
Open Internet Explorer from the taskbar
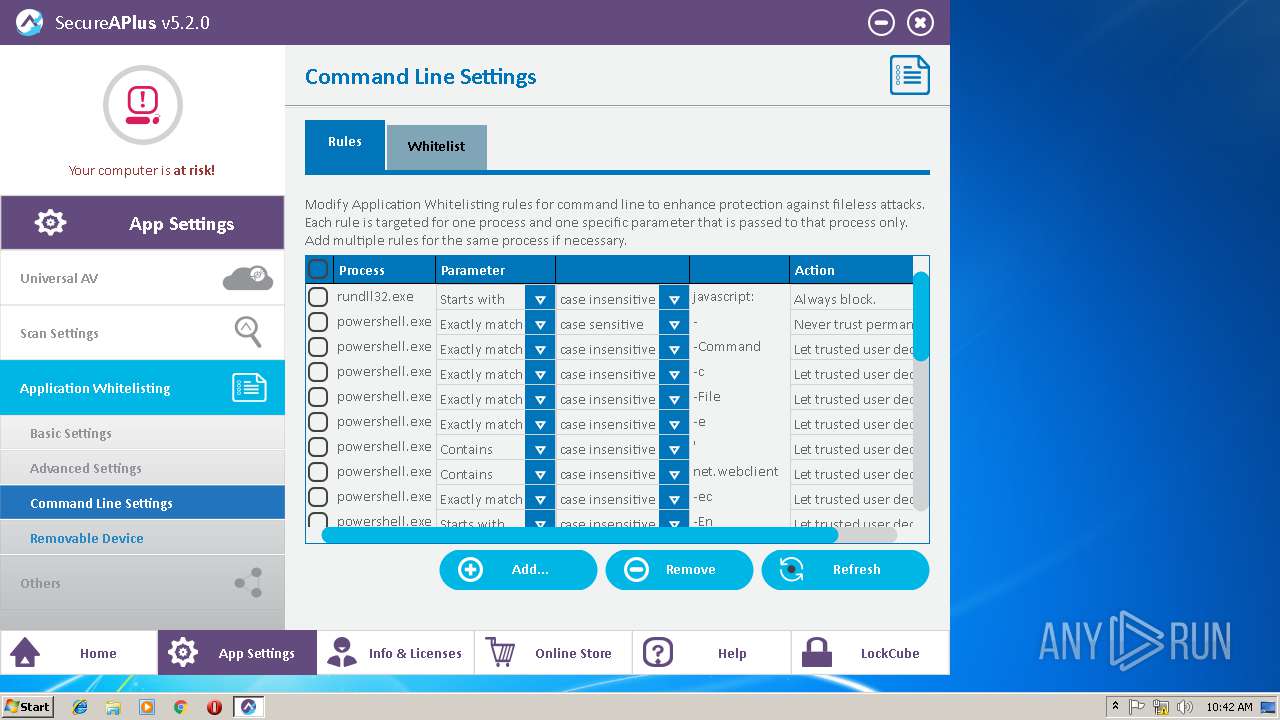click(x=80, y=707)
